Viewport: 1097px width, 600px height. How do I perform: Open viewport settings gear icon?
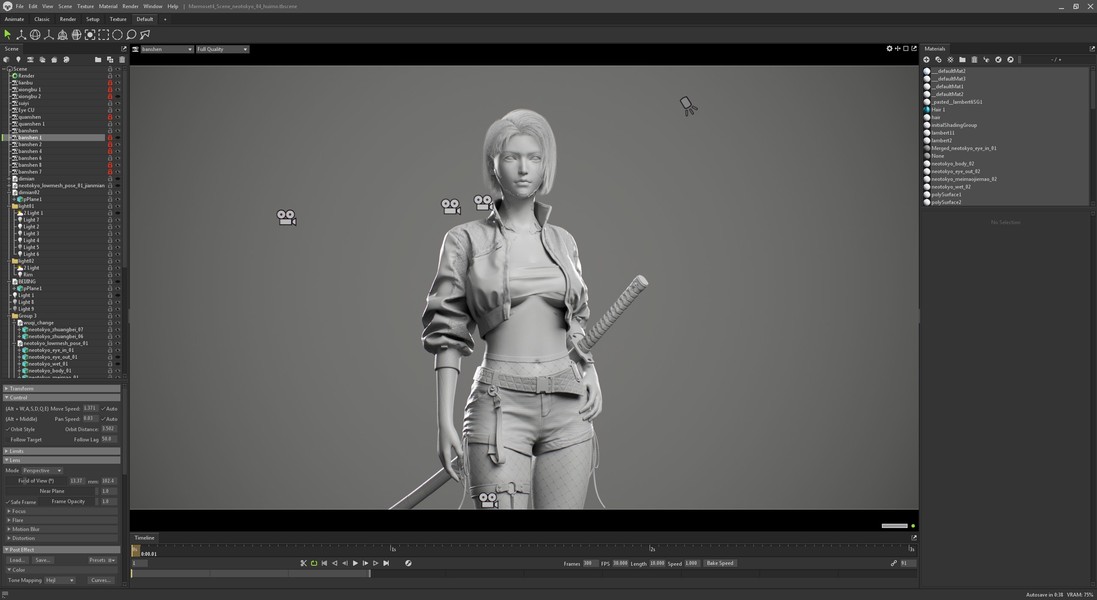pyautogui.click(x=889, y=49)
